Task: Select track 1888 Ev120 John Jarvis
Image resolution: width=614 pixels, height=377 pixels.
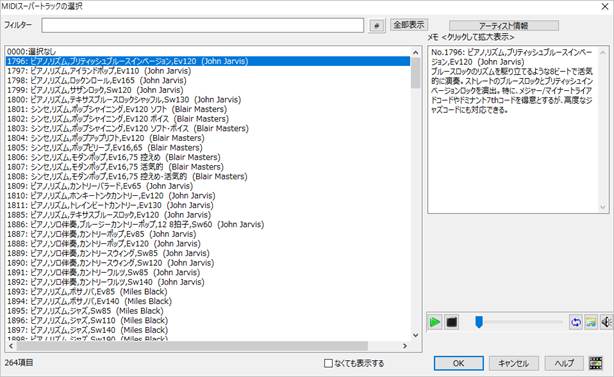Action: pyautogui.click(x=208, y=244)
